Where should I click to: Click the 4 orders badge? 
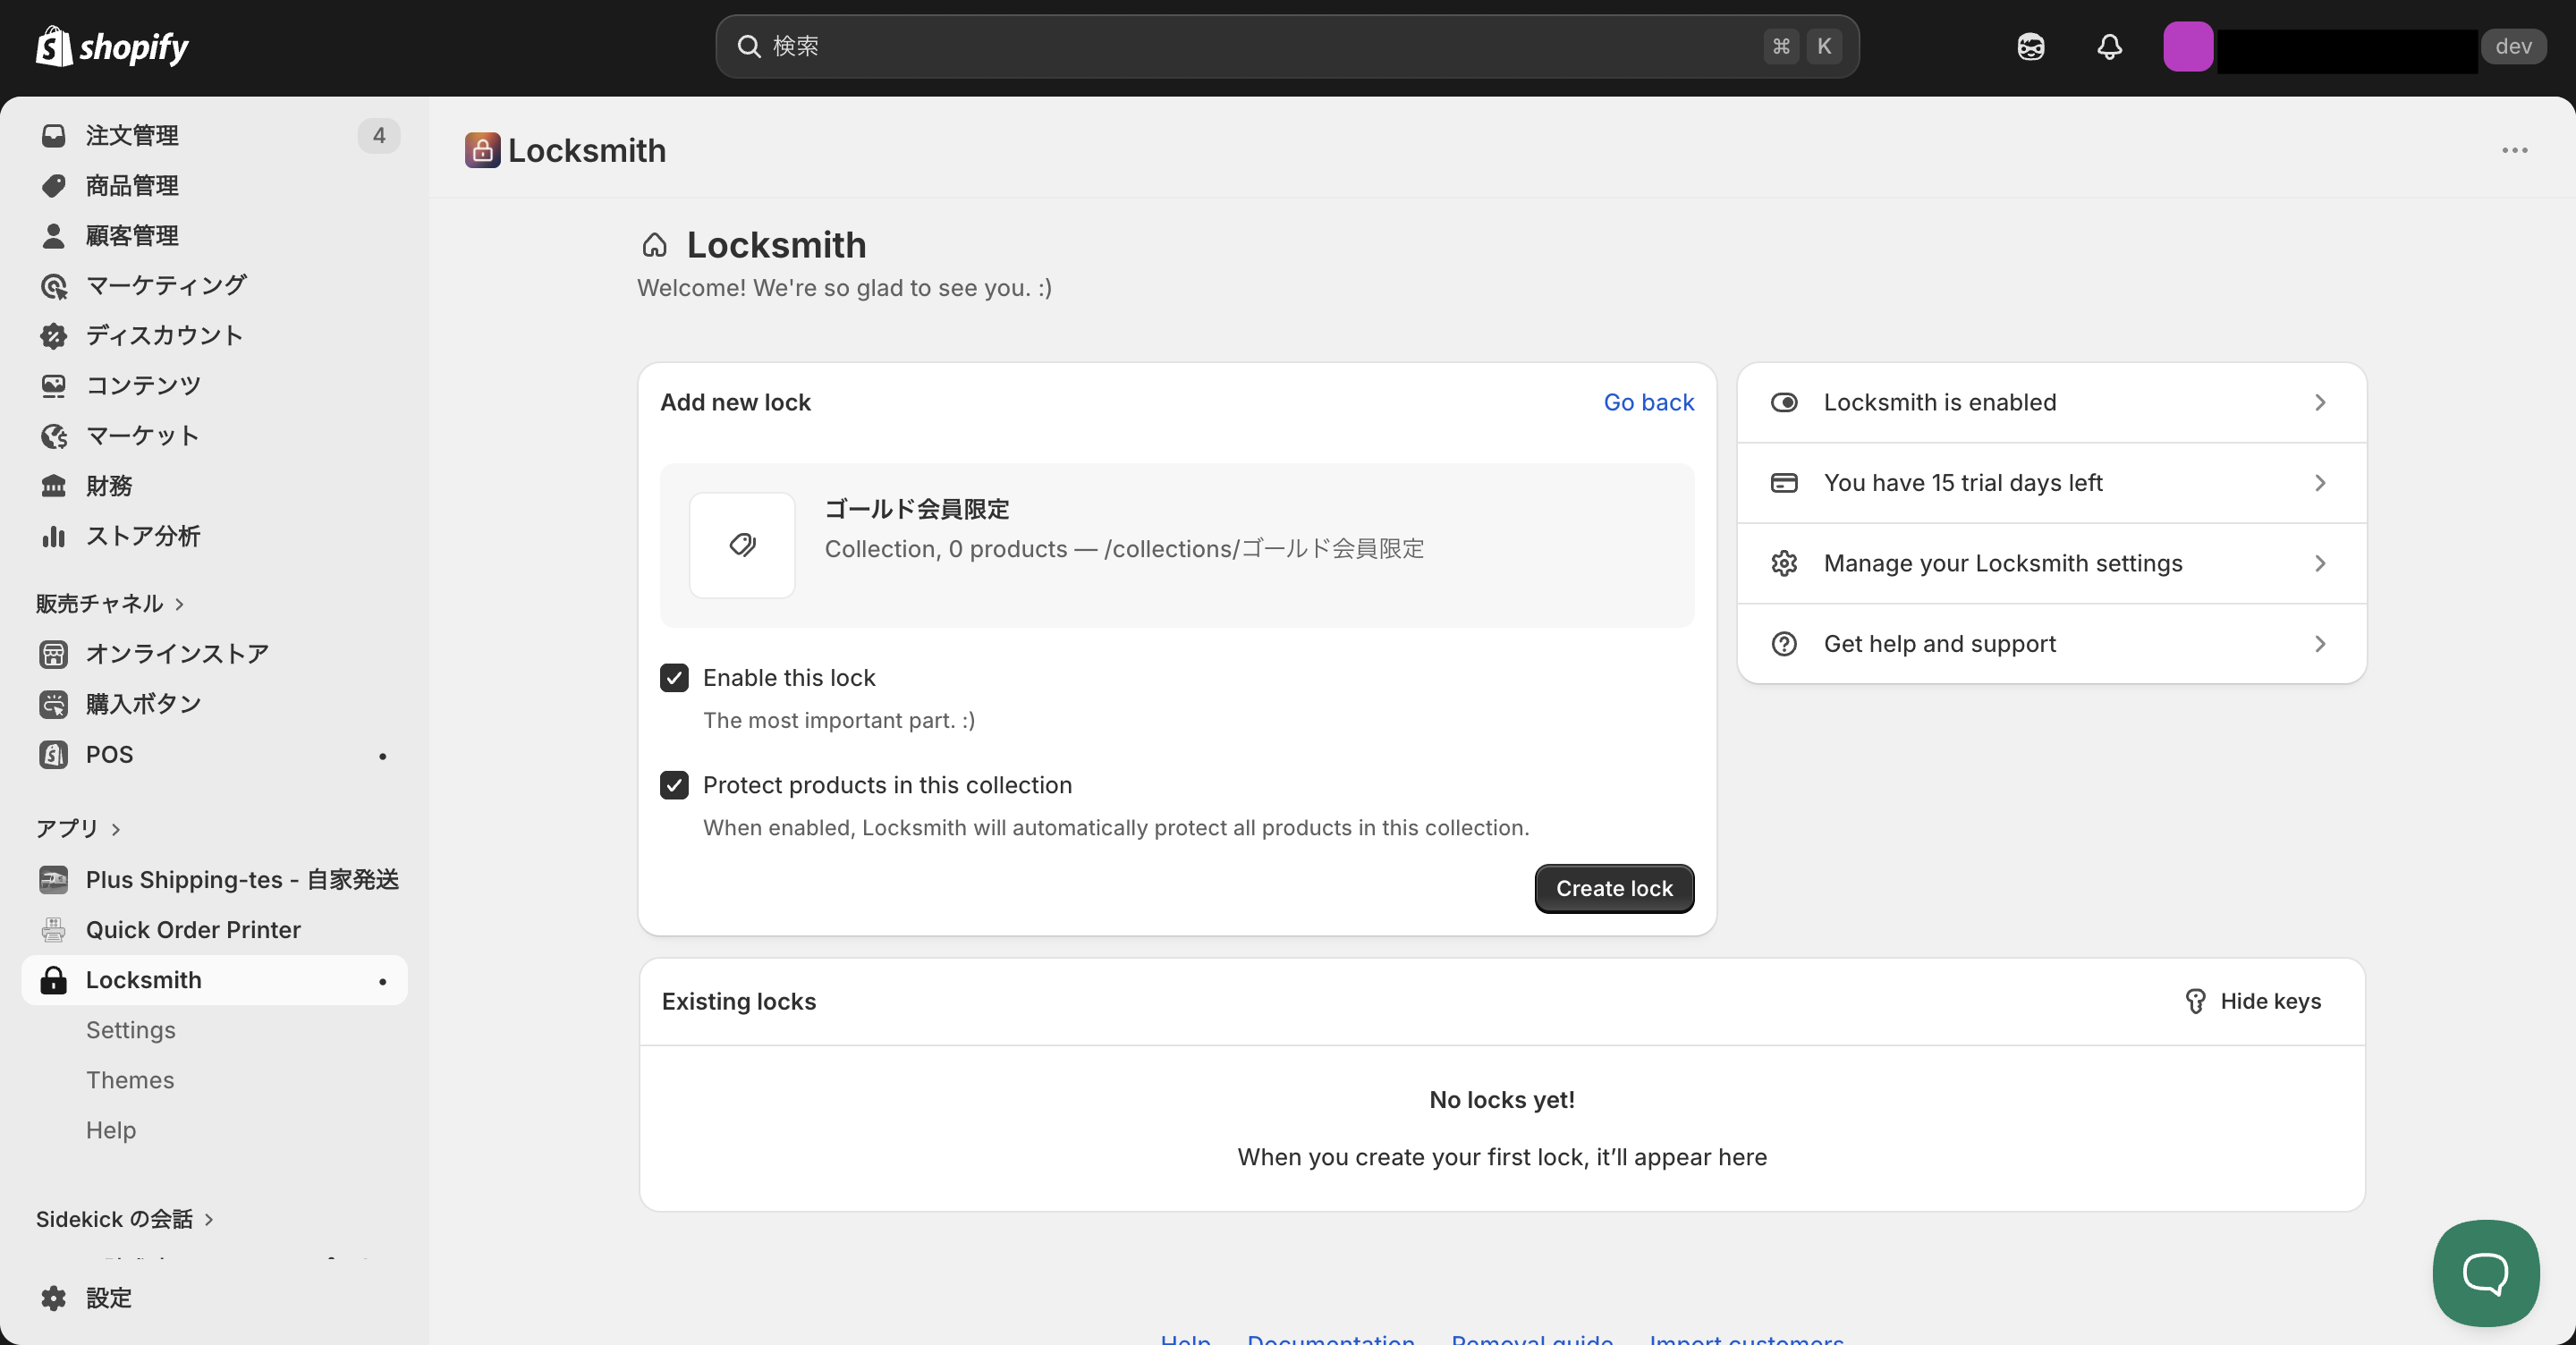coord(379,135)
